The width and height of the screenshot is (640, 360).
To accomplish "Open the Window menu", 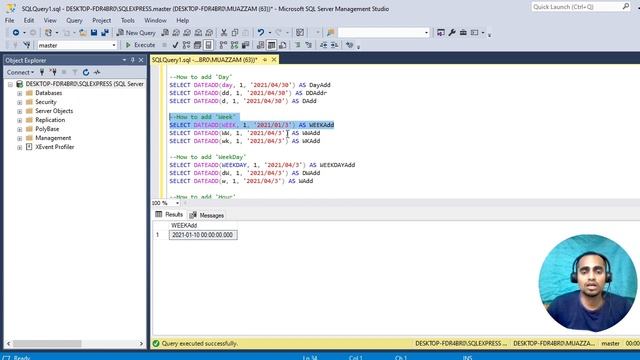I will click(x=155, y=20).
